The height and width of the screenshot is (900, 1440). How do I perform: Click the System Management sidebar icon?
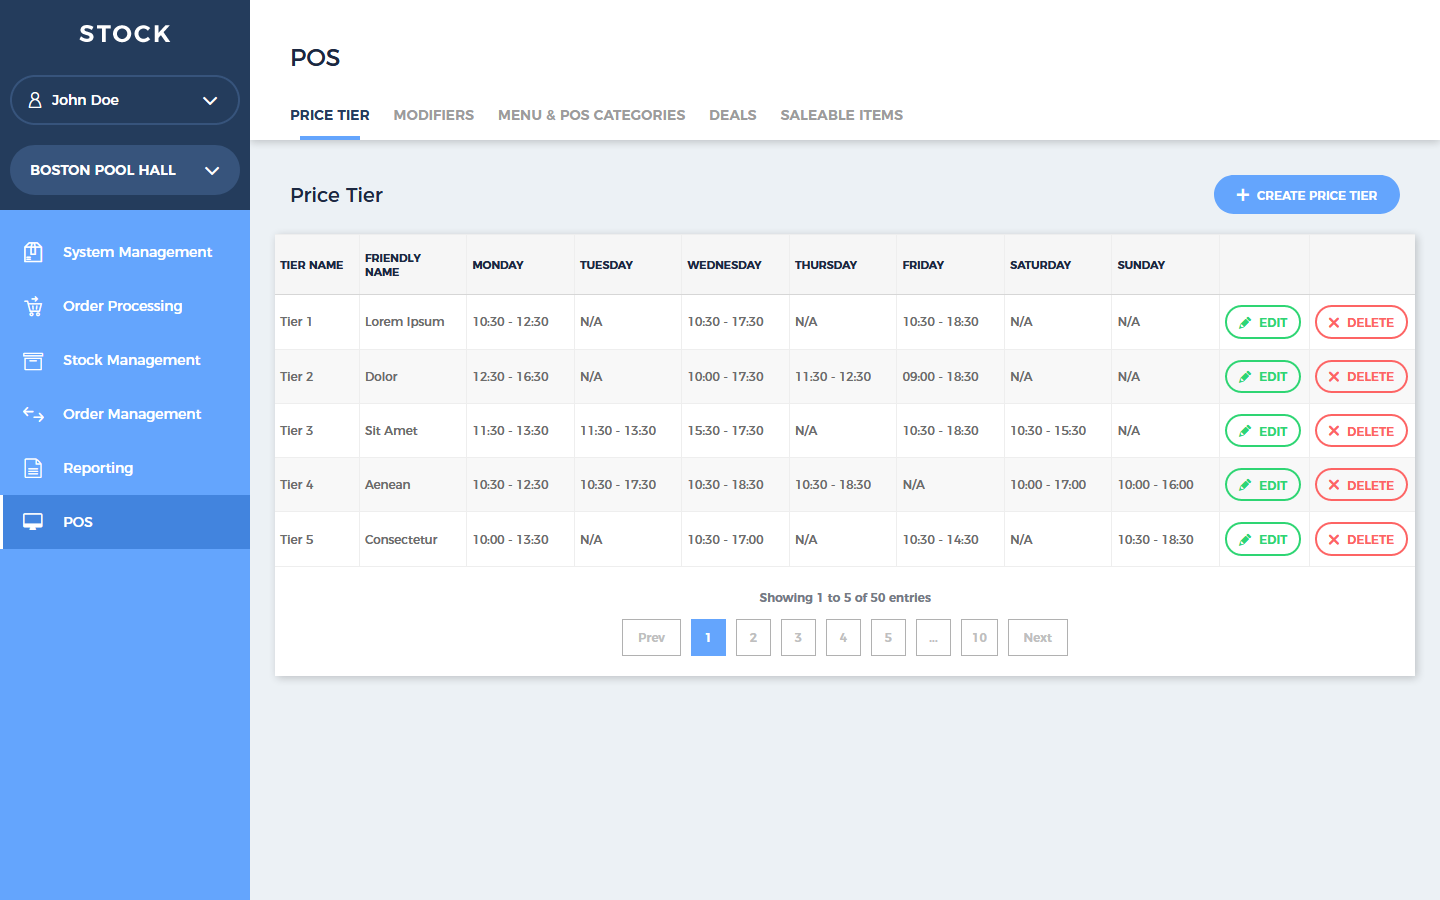coord(33,252)
